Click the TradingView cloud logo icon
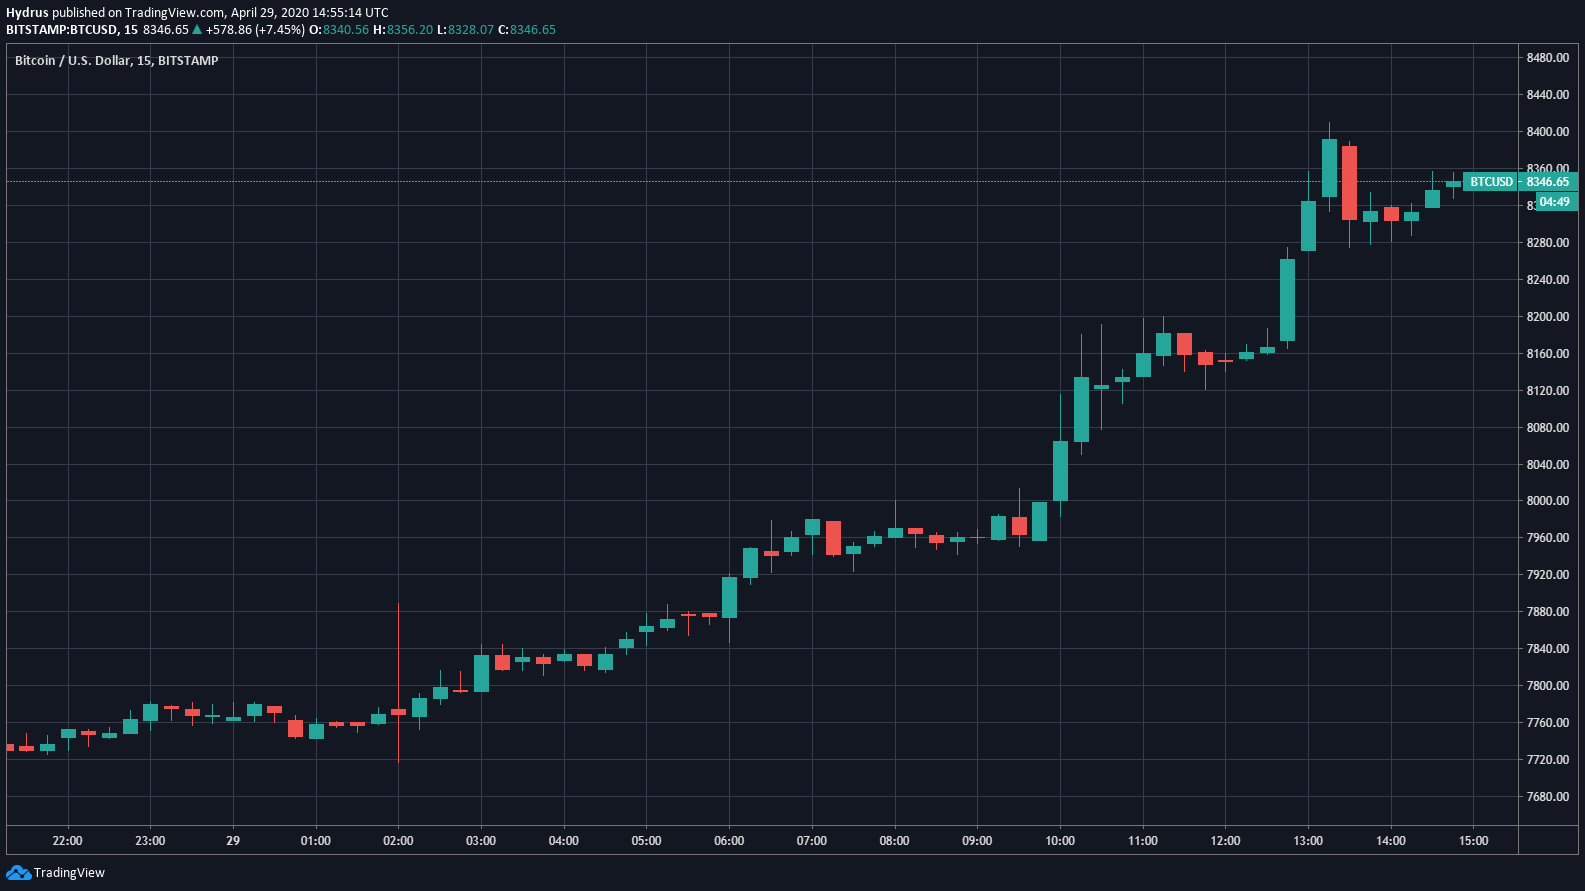The width and height of the screenshot is (1585, 891). coord(18,873)
